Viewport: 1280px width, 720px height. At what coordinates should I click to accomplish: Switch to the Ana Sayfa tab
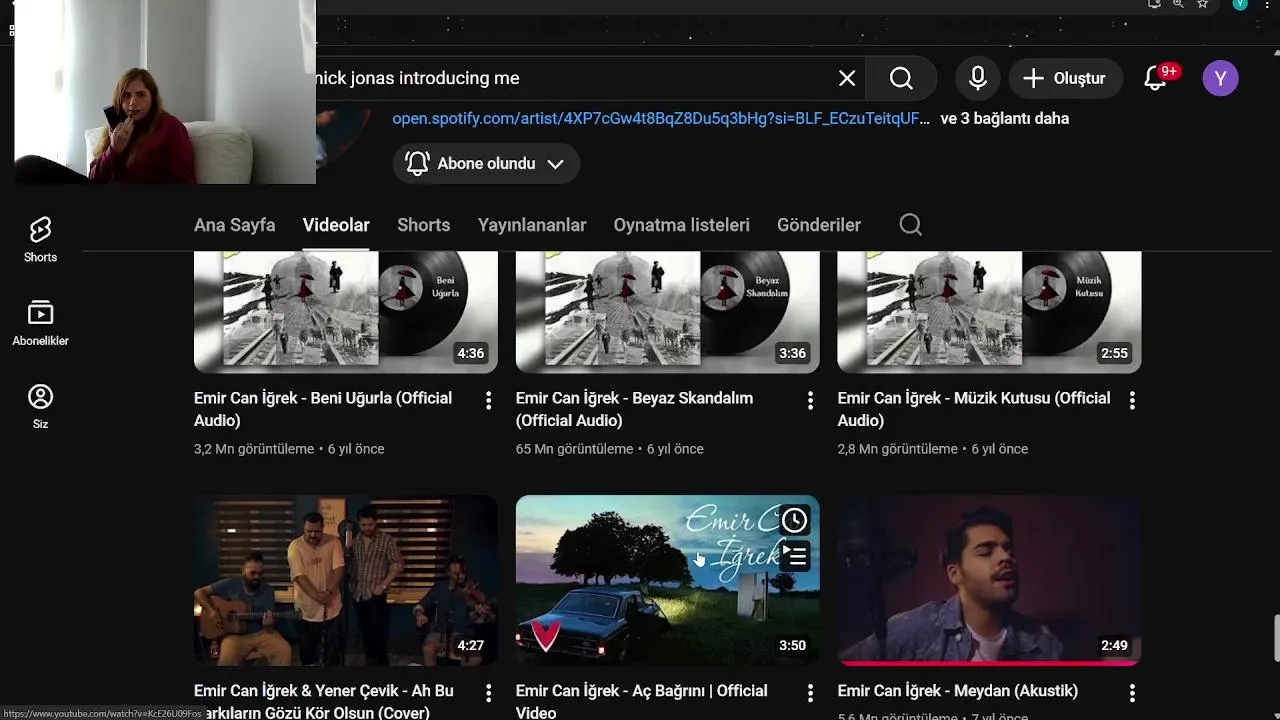234,225
